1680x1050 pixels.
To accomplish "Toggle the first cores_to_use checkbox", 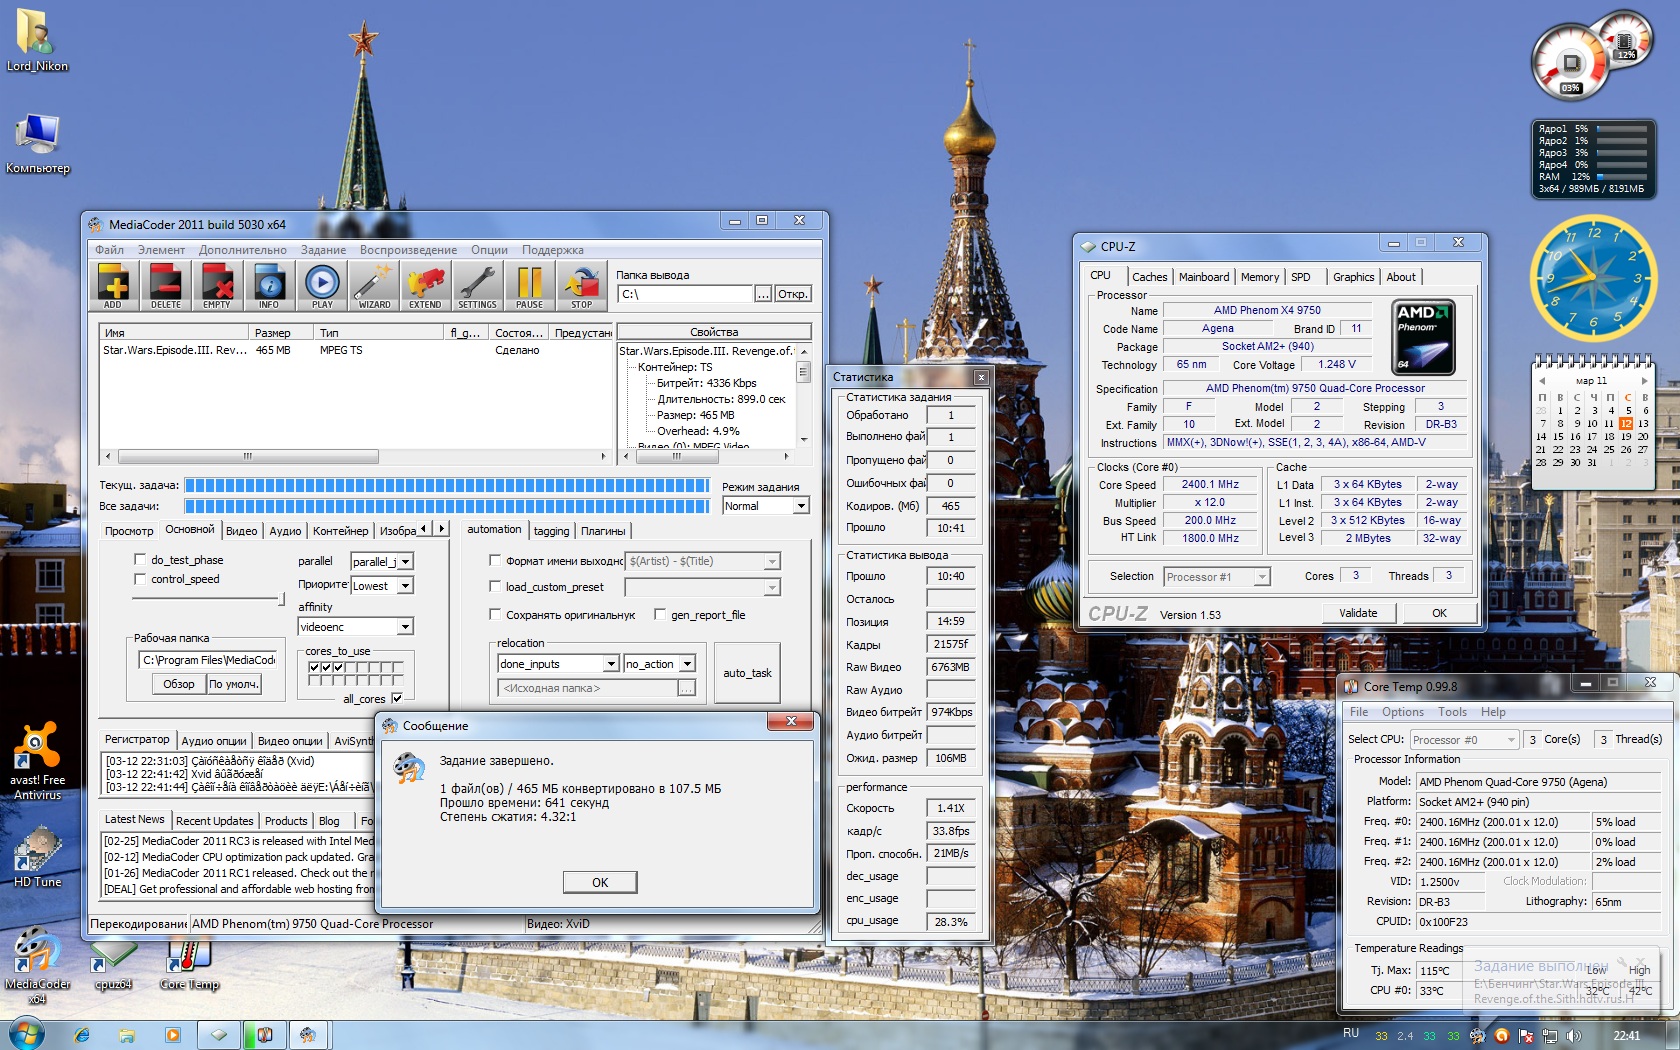I will [x=315, y=667].
